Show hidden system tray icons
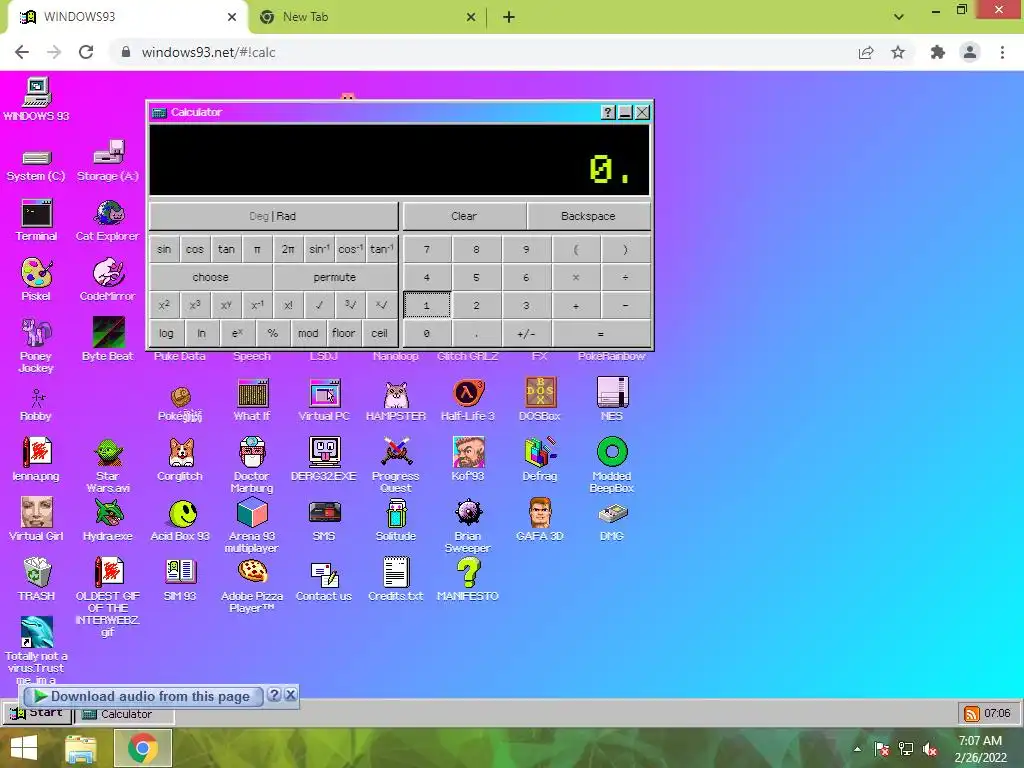This screenshot has width=1024, height=768. click(857, 748)
